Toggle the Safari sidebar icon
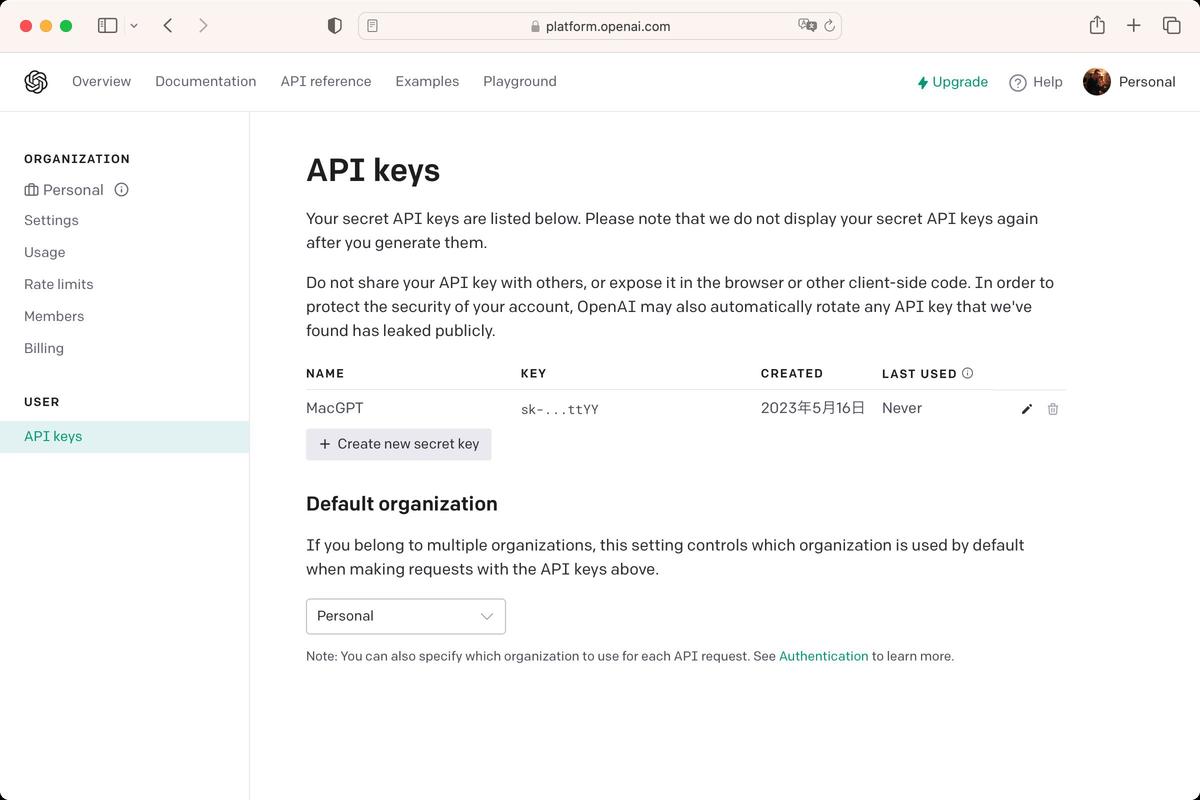 [x=107, y=26]
